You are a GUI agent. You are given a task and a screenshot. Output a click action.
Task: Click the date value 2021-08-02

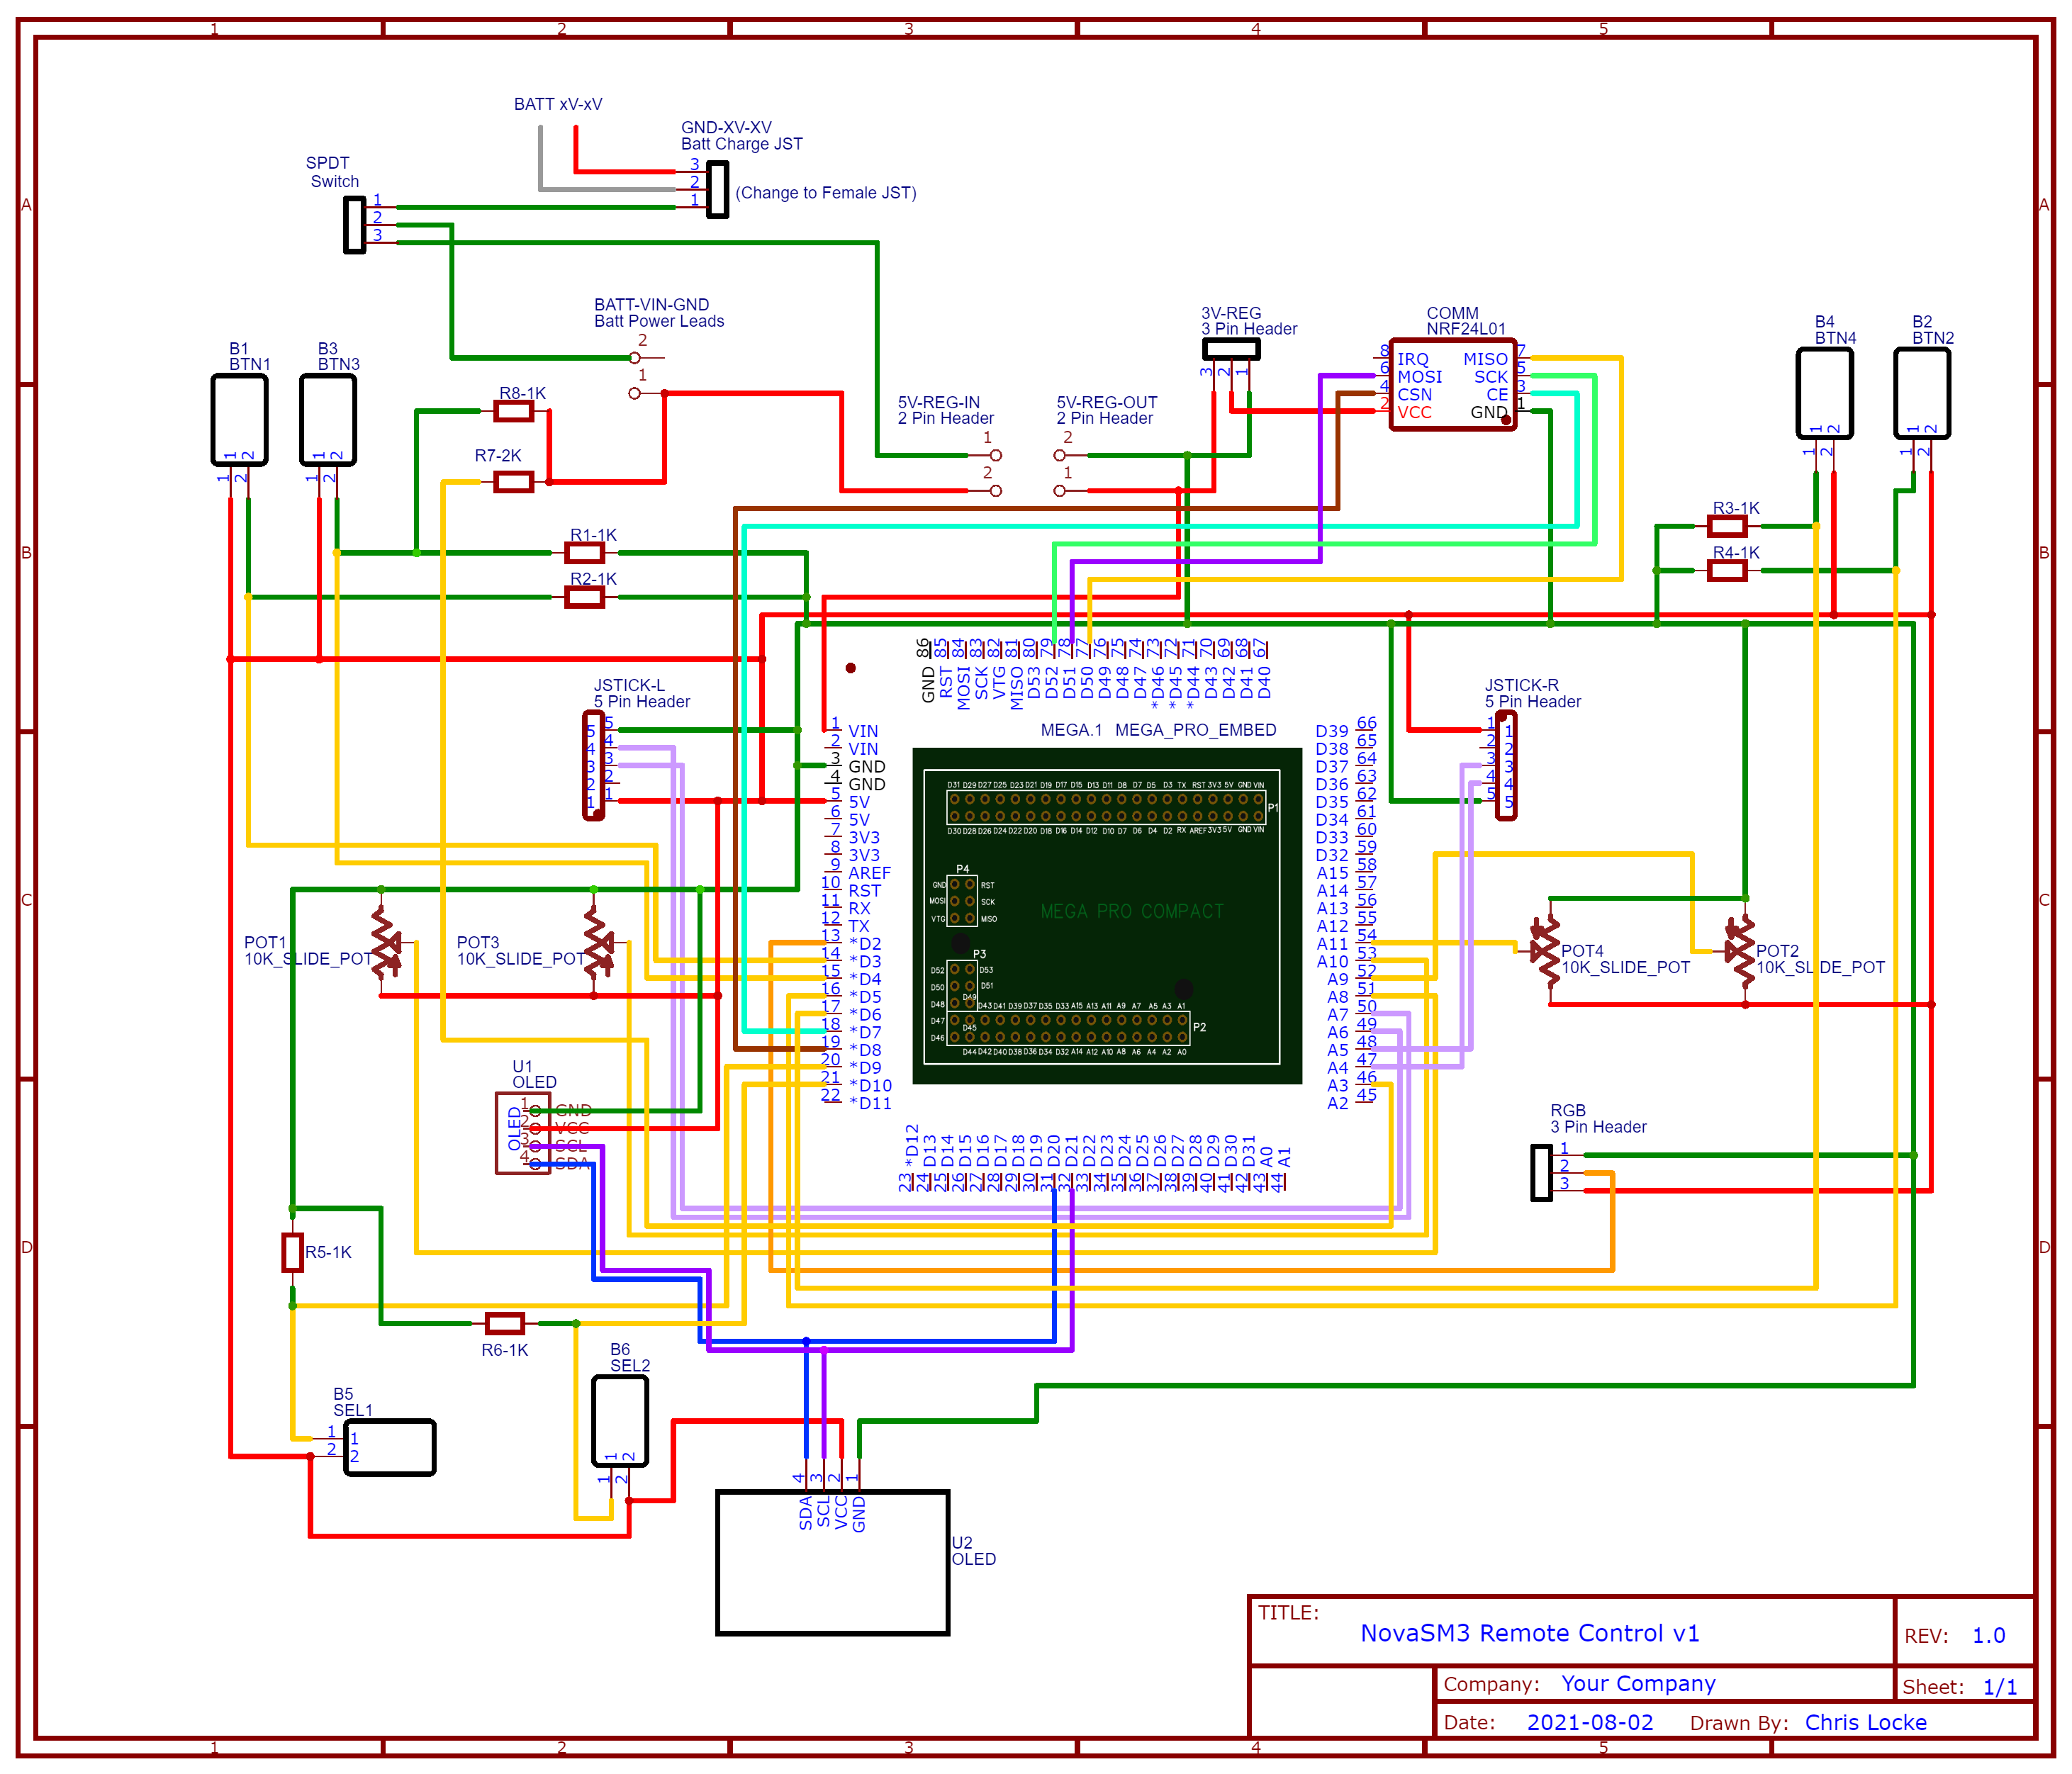[x=1590, y=1722]
